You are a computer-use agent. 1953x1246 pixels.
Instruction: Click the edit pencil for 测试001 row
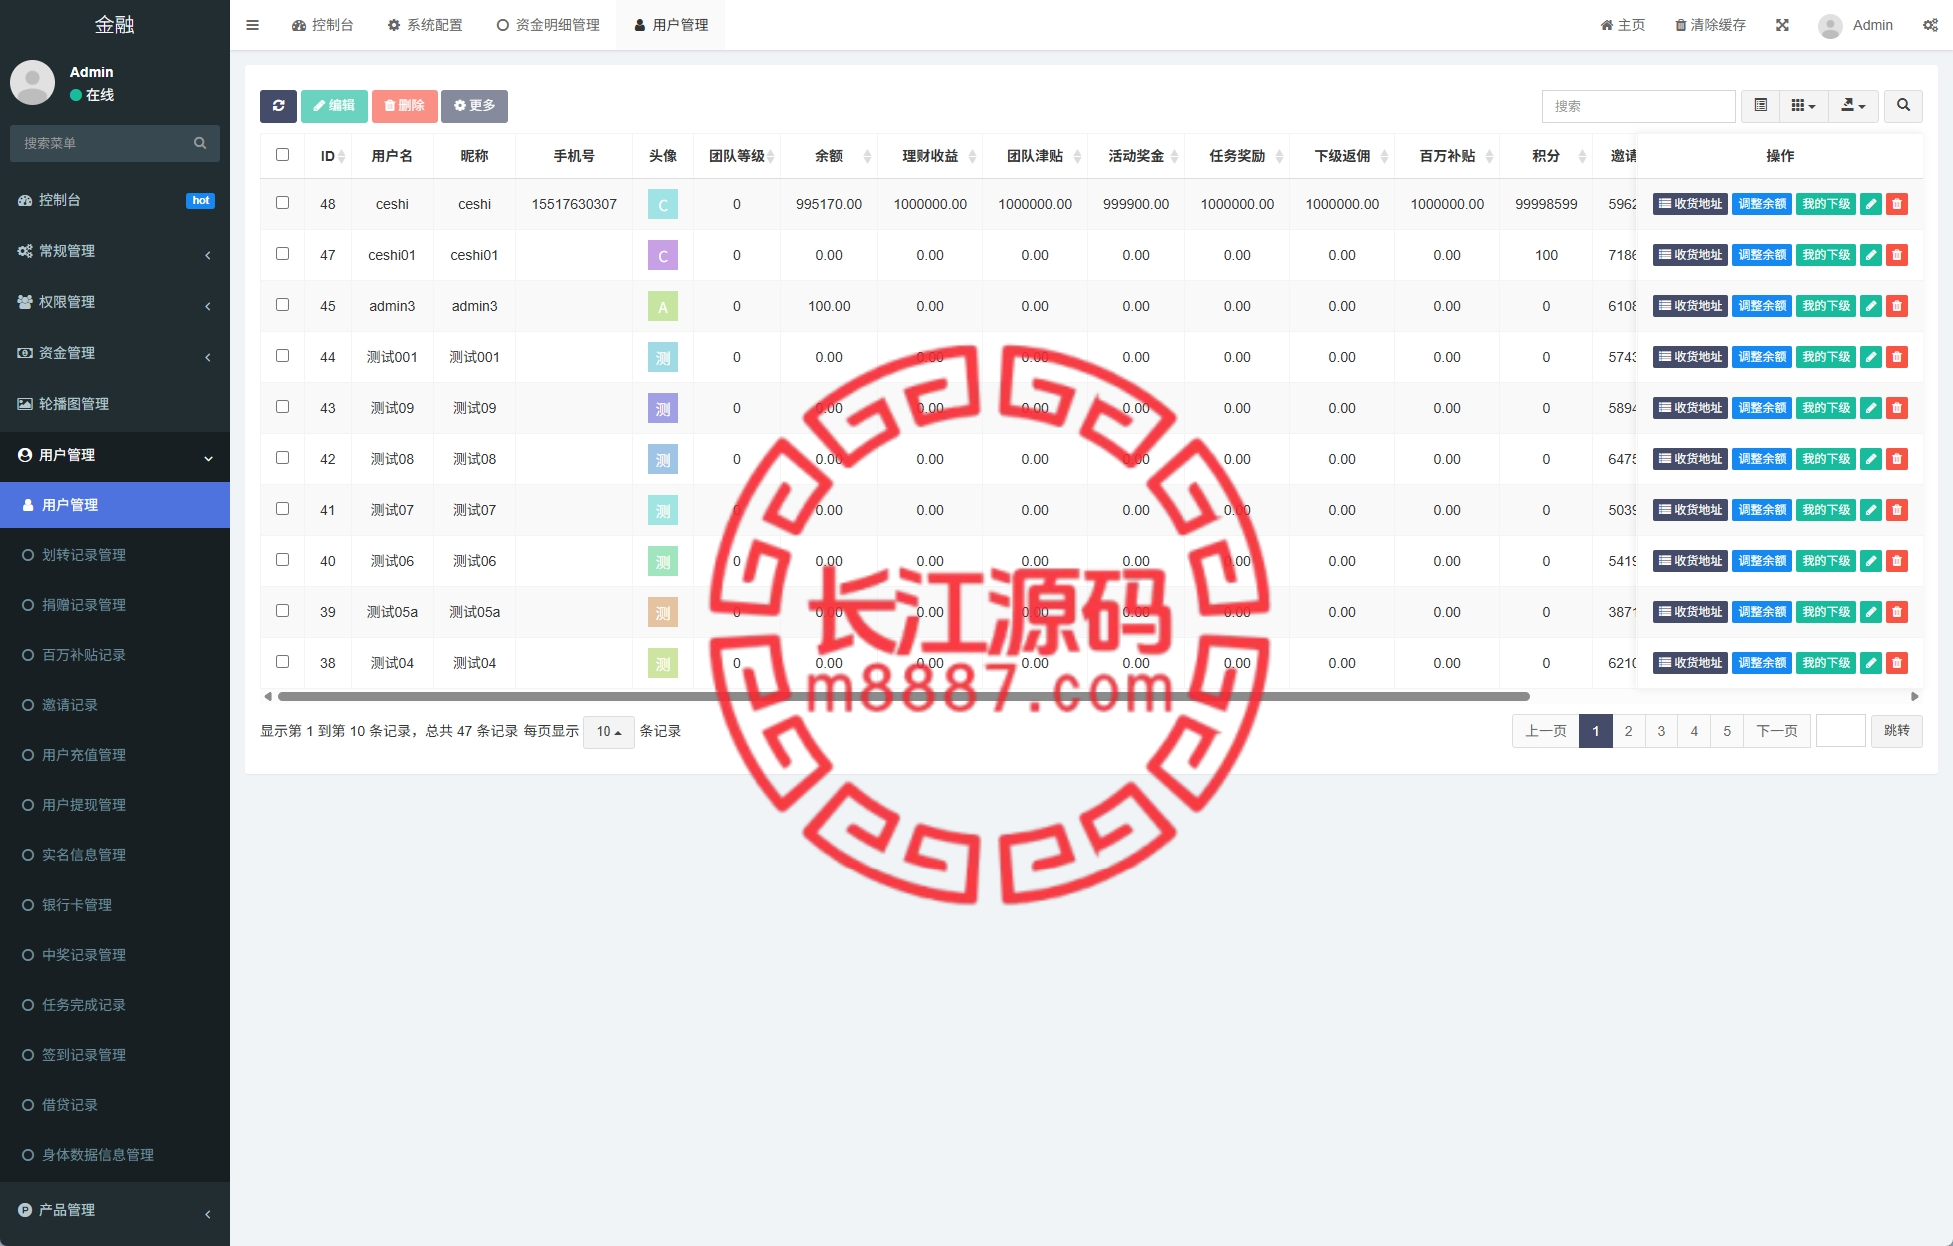point(1871,357)
